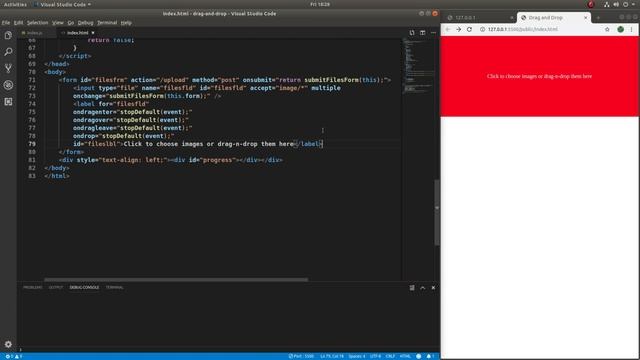The width and height of the screenshot is (640, 360).
Task: Close the index.html editor tab
Action: 93,33
